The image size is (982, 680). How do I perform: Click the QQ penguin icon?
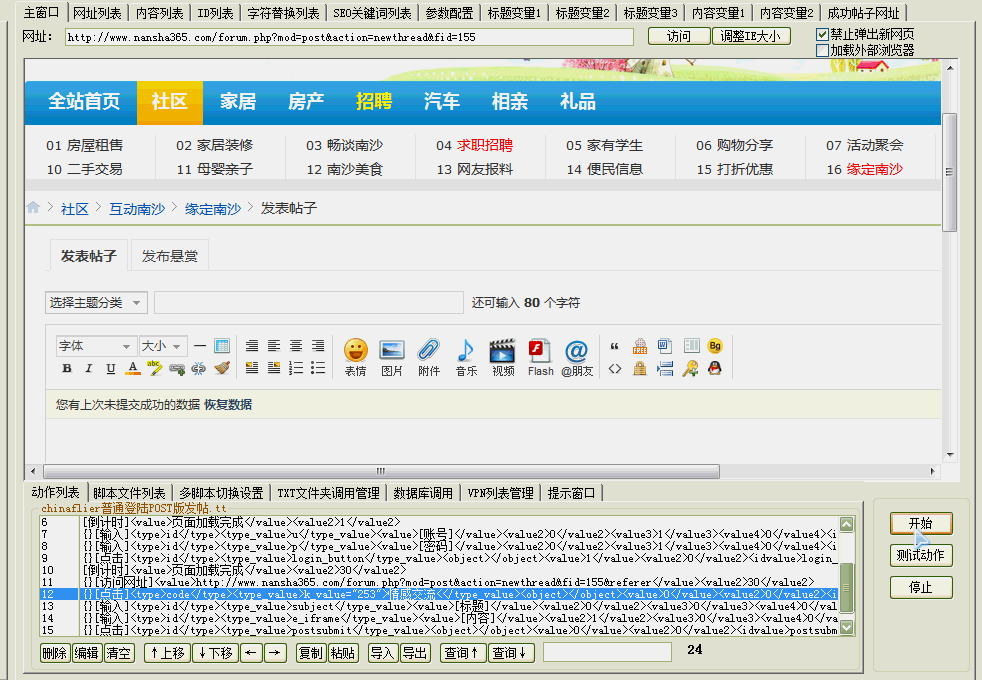click(x=715, y=368)
